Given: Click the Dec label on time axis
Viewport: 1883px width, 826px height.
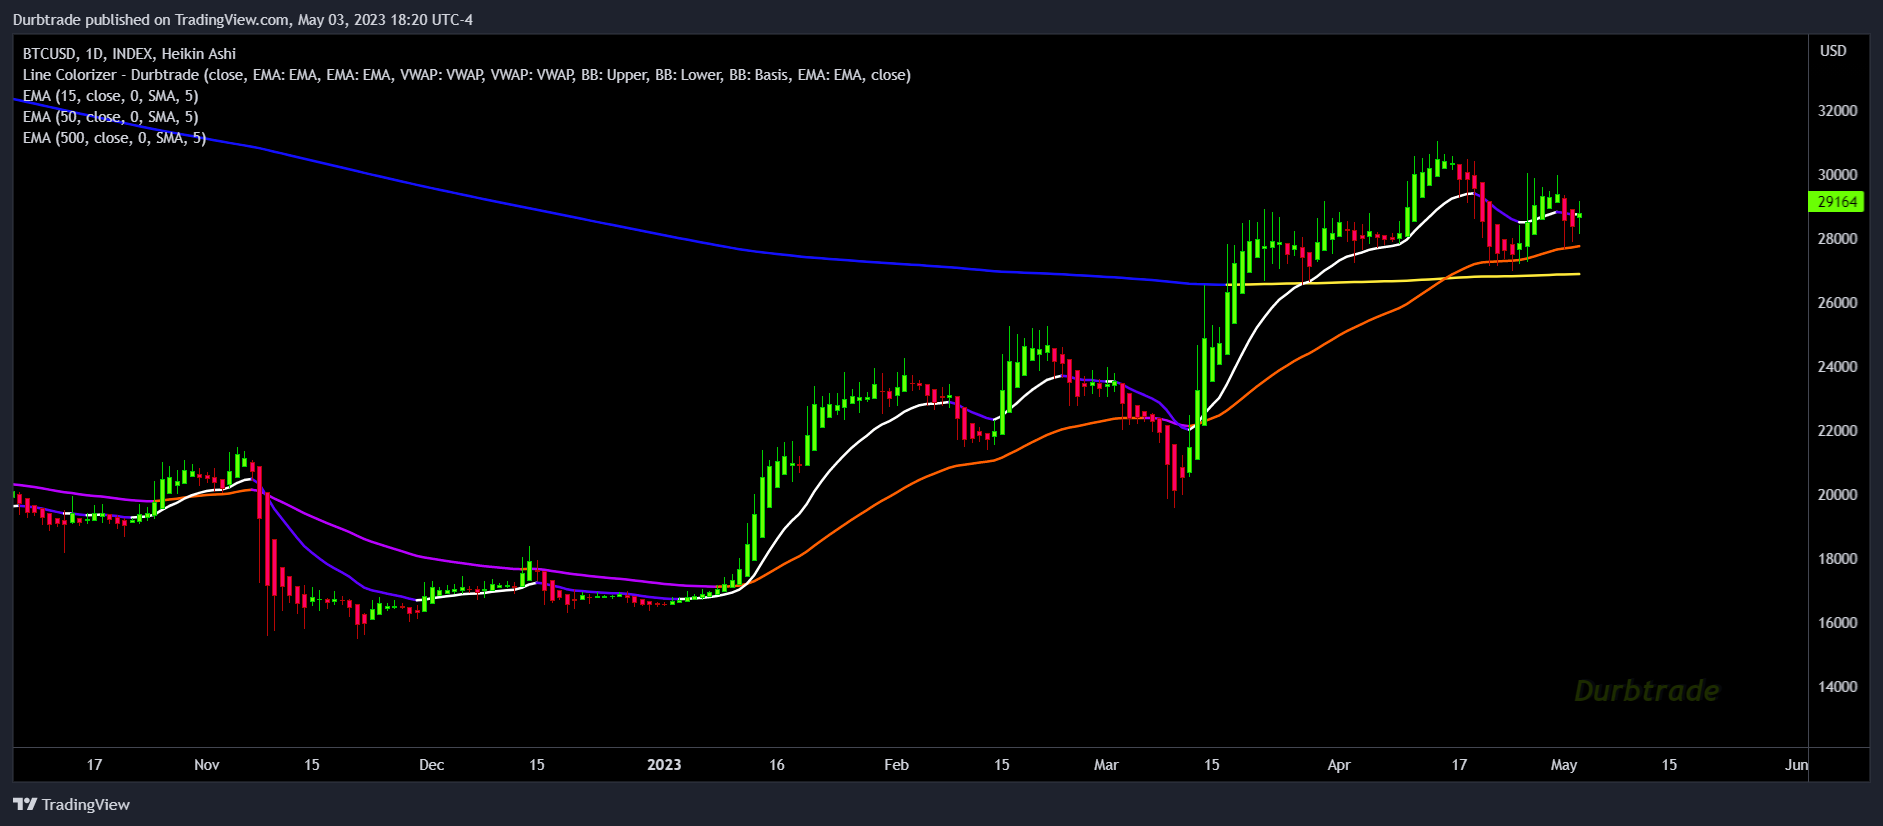Looking at the screenshot, I should click(431, 764).
